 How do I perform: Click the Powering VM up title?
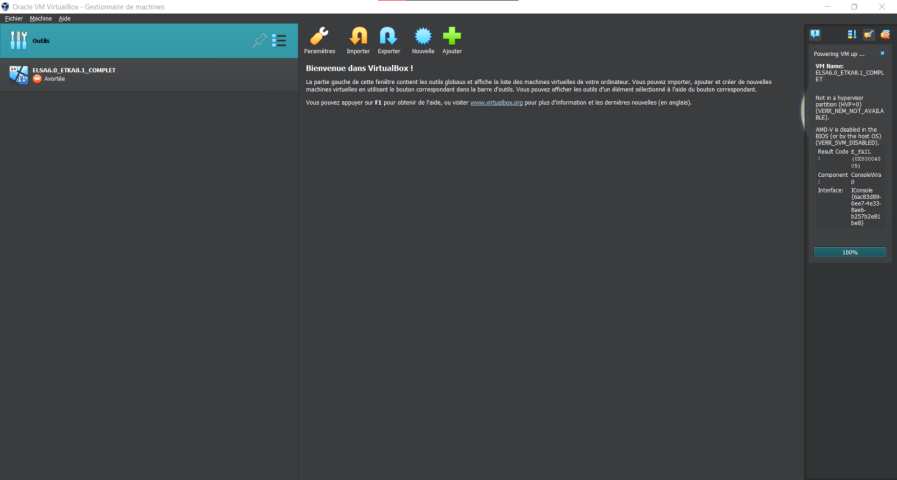click(x=839, y=54)
